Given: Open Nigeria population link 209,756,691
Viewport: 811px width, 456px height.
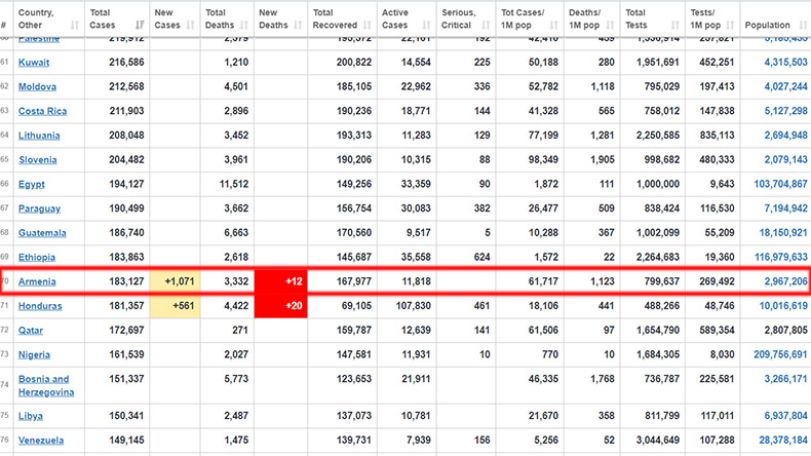Looking at the screenshot, I should (x=780, y=355).
